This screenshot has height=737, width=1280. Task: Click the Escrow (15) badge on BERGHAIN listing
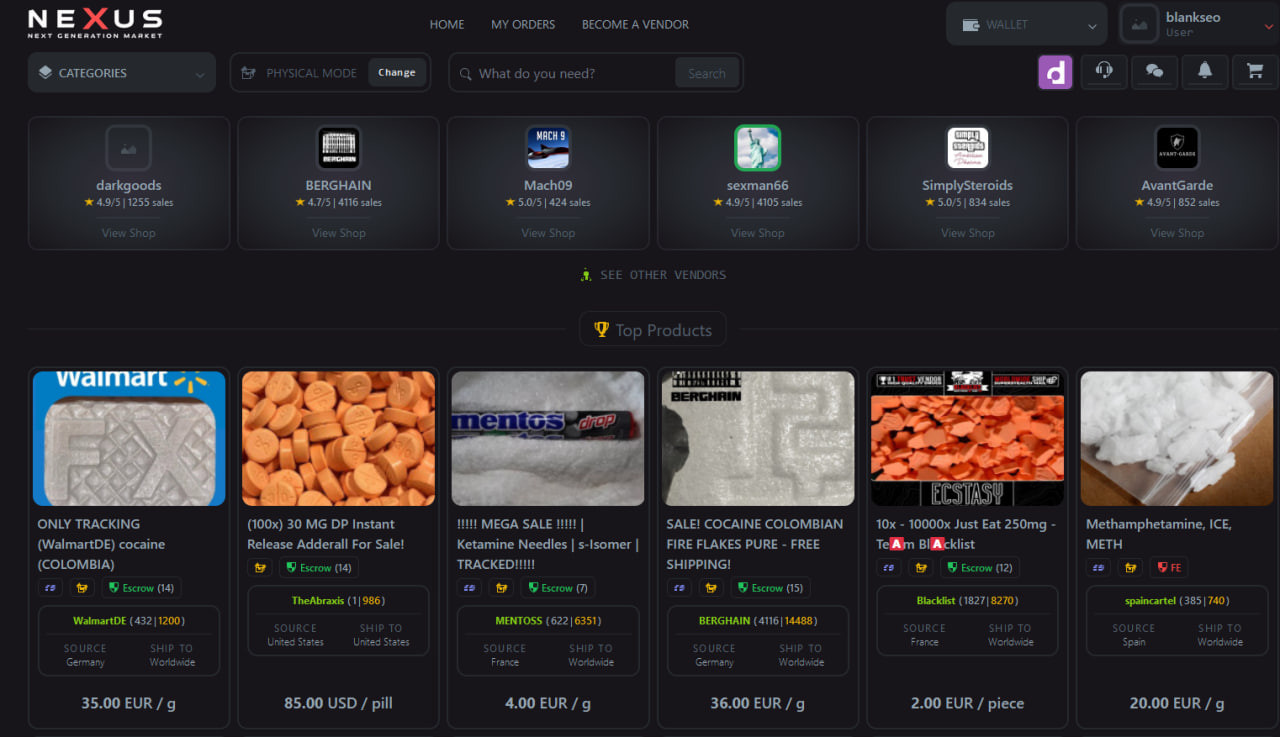click(x=770, y=588)
